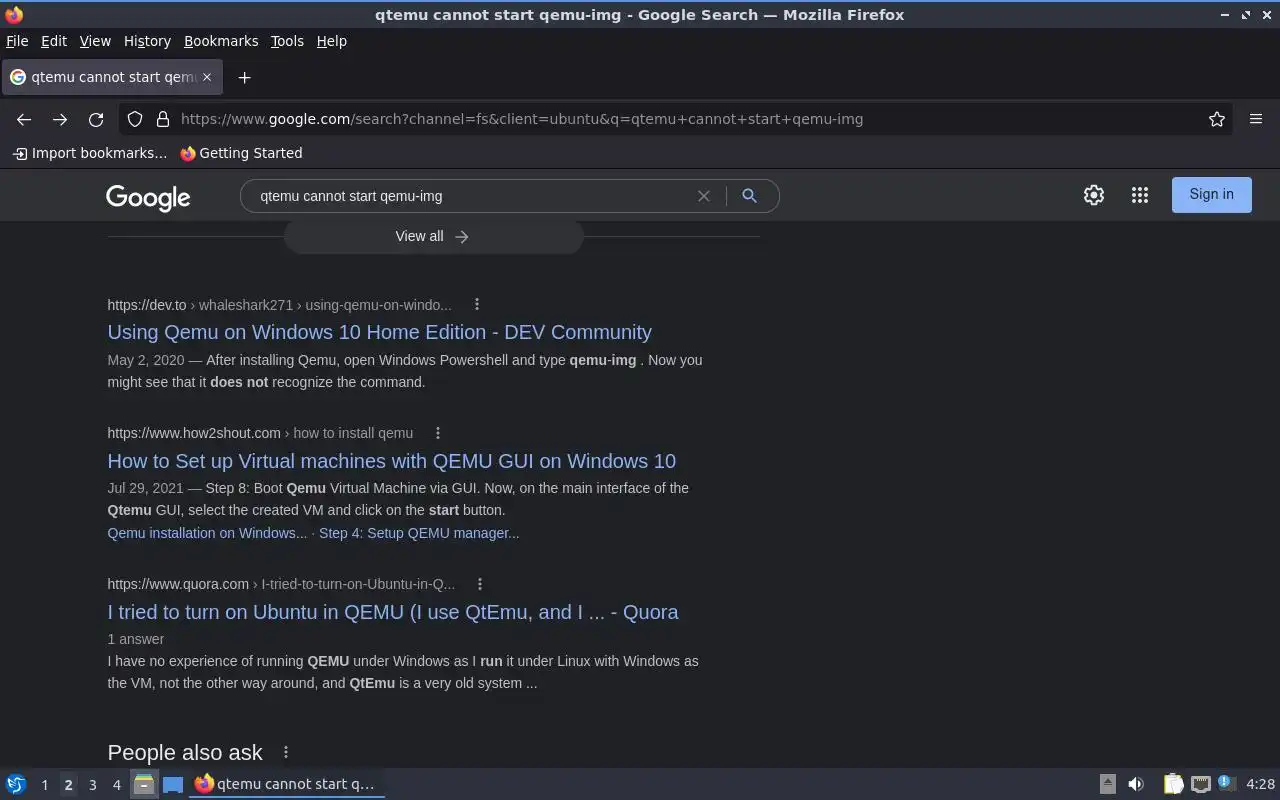Screen dimensions: 1280x800
Task: Open the volume control in system tray
Action: click(x=1136, y=784)
